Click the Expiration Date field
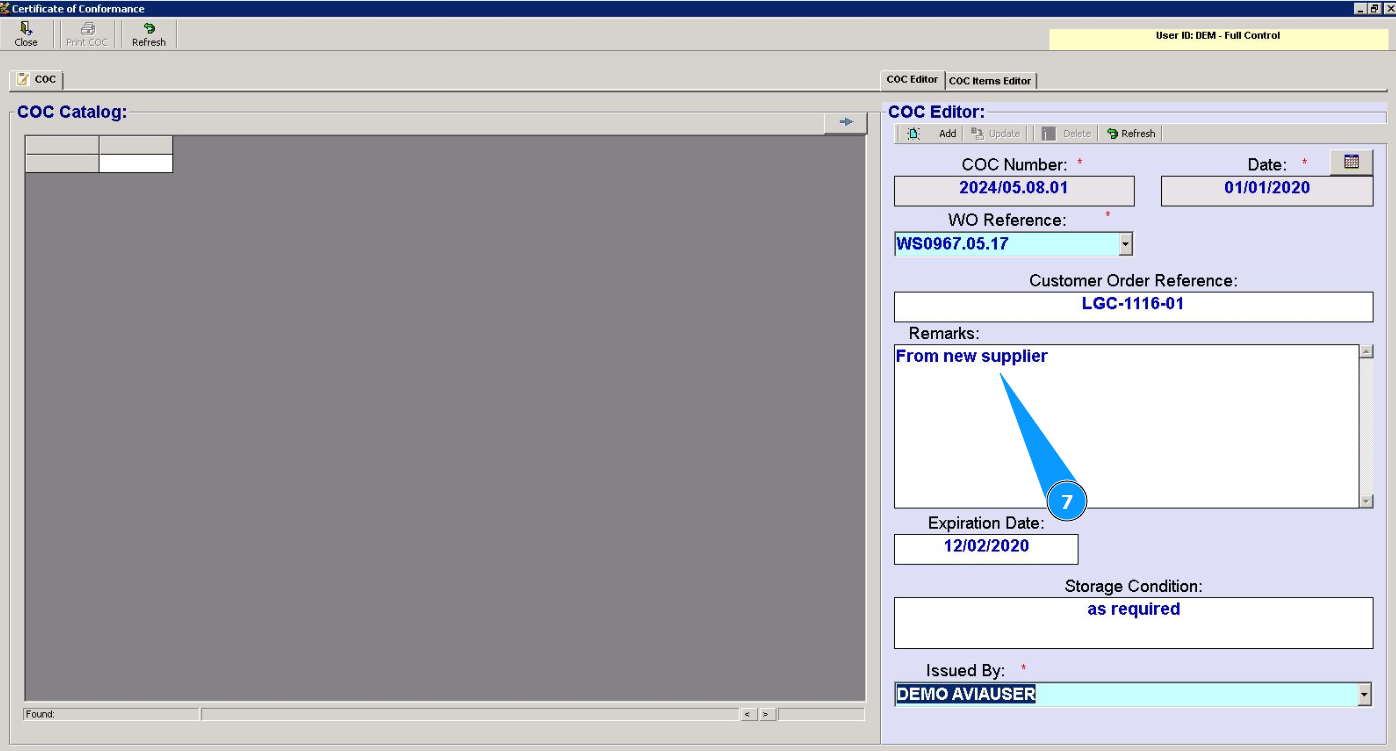1396x751 pixels. (x=986, y=549)
